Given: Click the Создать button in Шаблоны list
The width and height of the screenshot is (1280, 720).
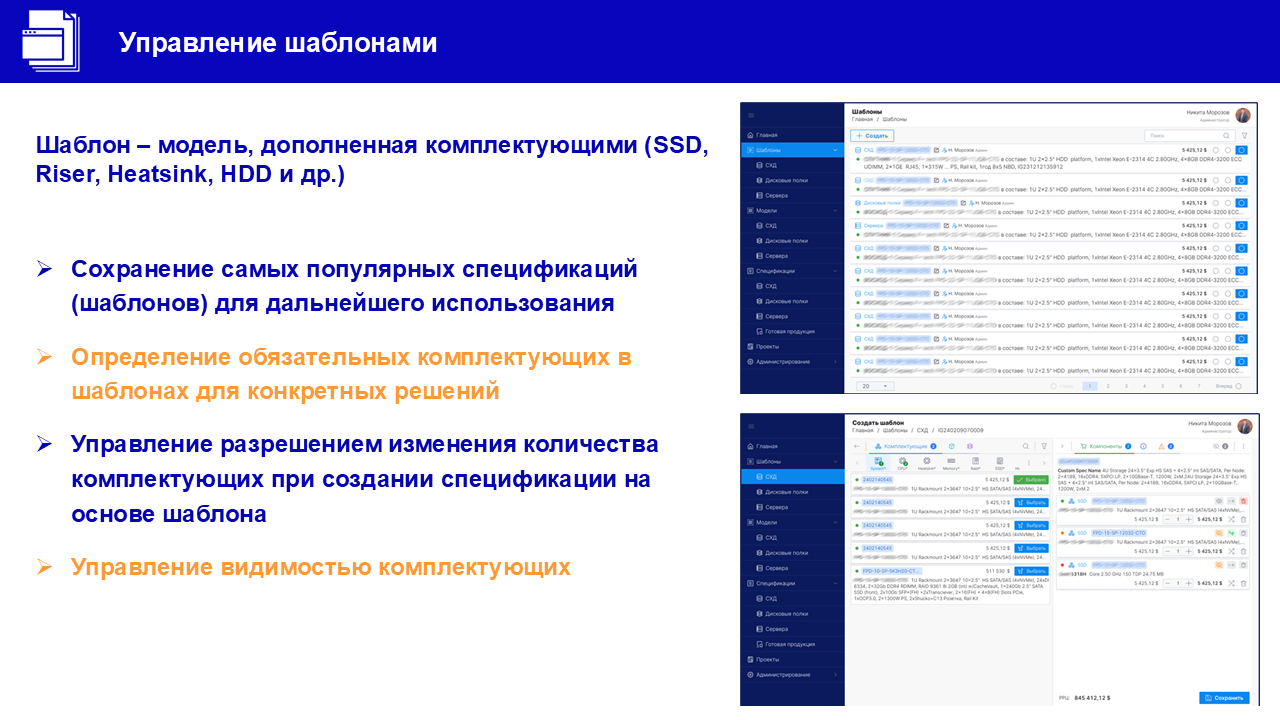Looking at the screenshot, I should 872,136.
